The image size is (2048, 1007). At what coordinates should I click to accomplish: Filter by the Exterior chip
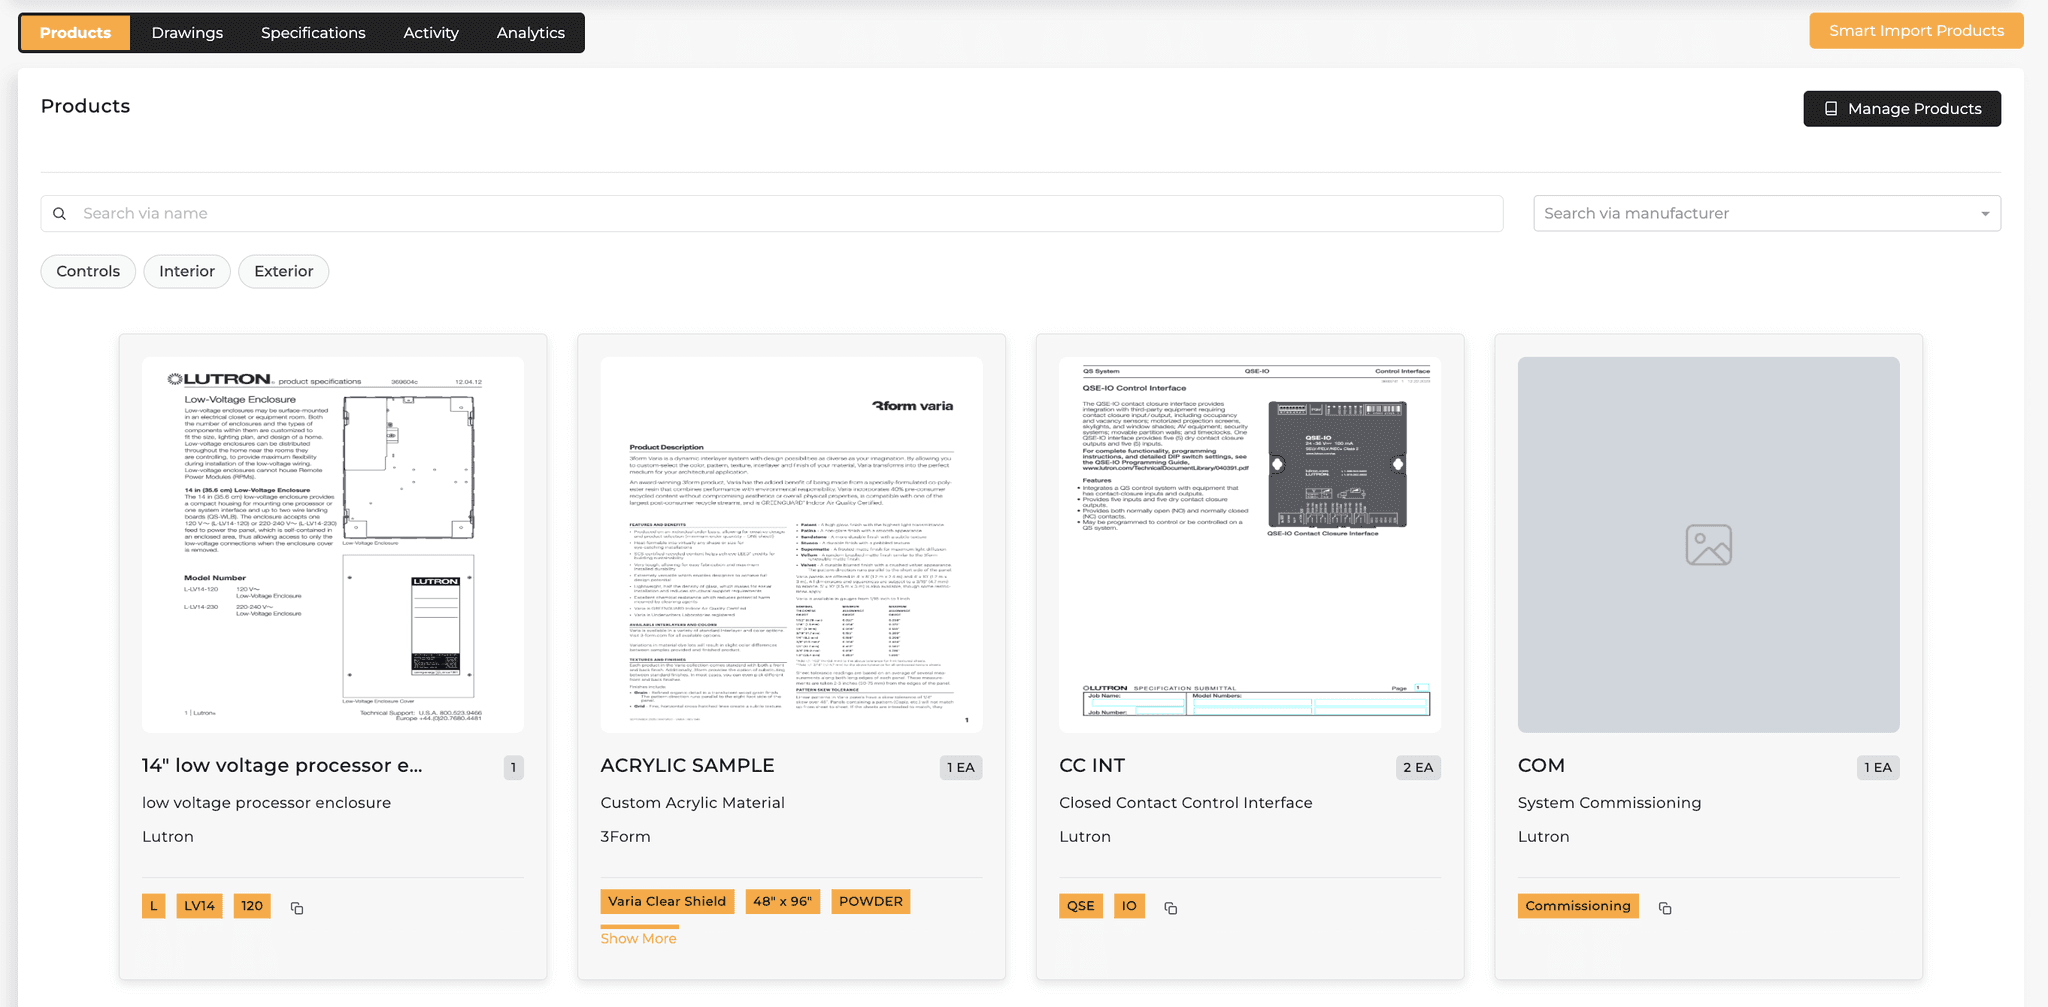[x=284, y=271]
